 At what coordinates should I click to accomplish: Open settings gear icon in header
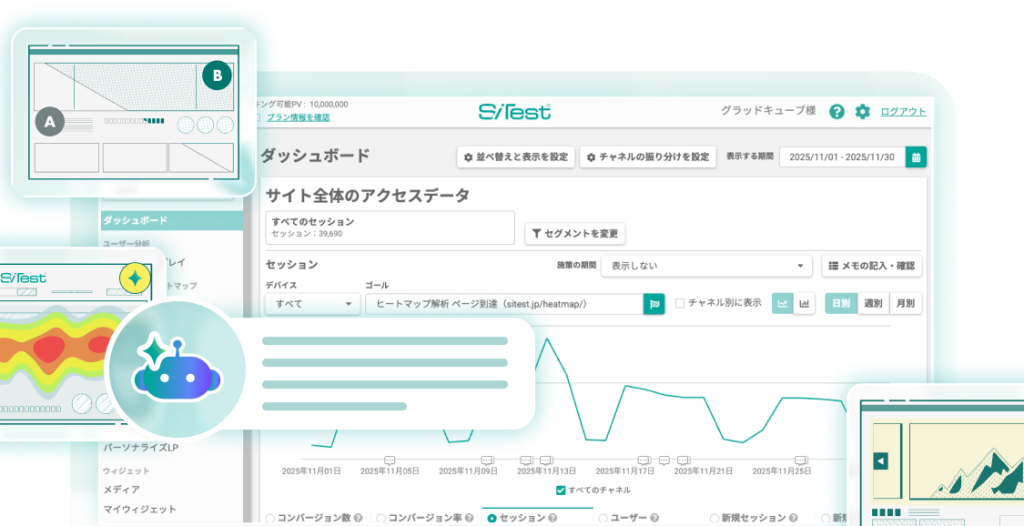click(863, 112)
